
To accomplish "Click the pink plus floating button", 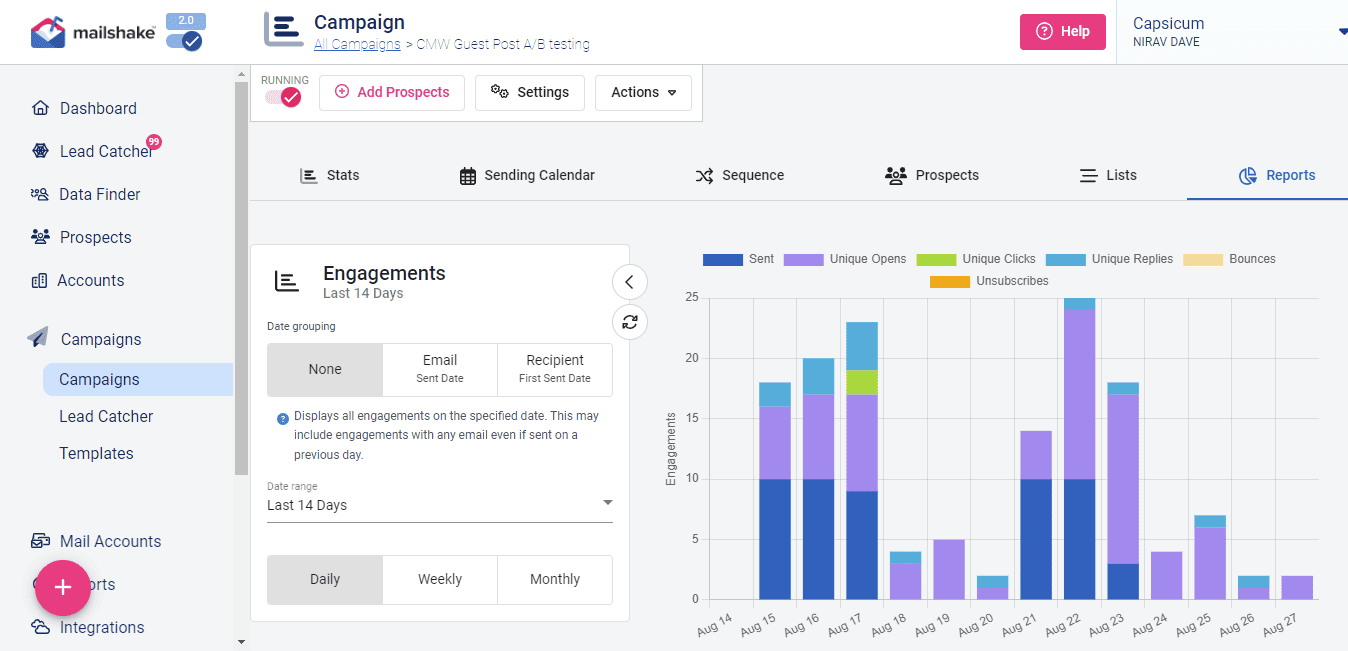I will (63, 587).
